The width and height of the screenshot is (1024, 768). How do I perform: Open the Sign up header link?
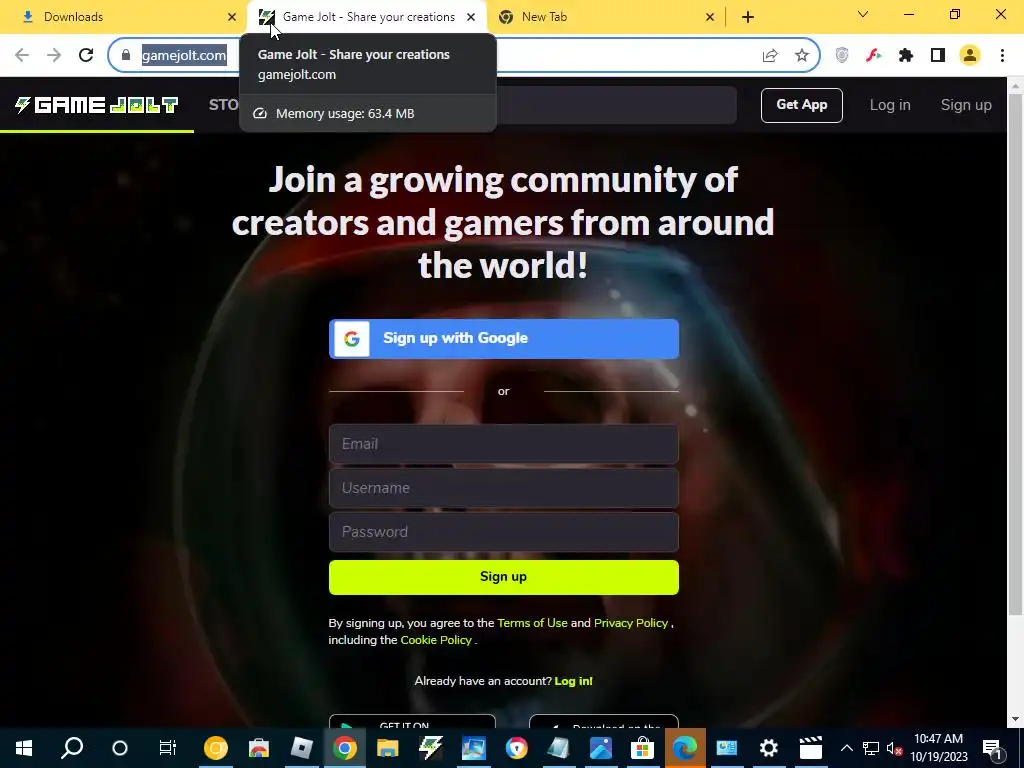[x=966, y=105]
